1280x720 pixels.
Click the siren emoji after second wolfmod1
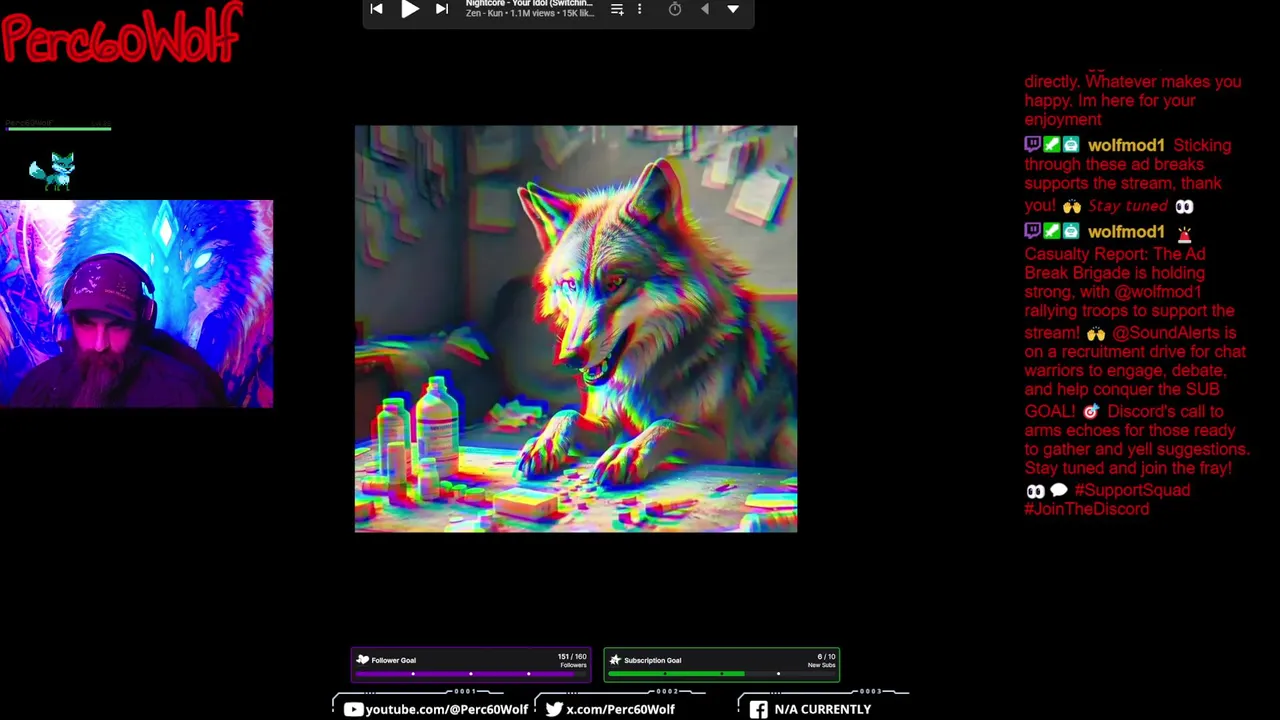(x=1184, y=234)
